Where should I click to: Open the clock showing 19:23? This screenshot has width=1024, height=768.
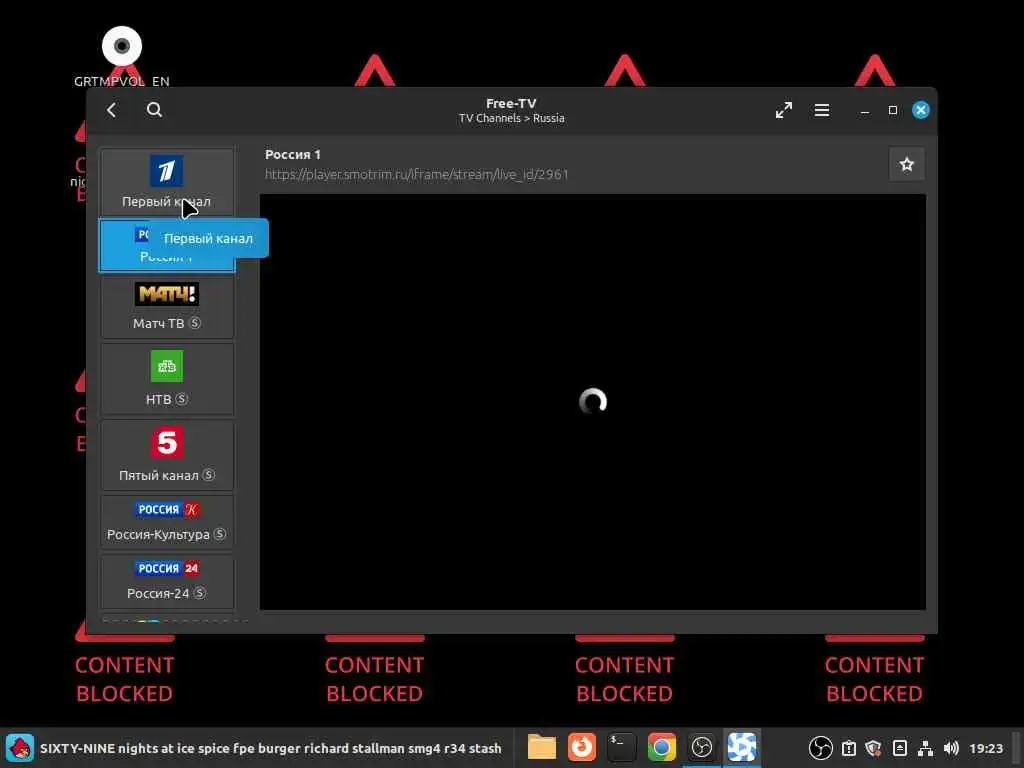(x=985, y=748)
